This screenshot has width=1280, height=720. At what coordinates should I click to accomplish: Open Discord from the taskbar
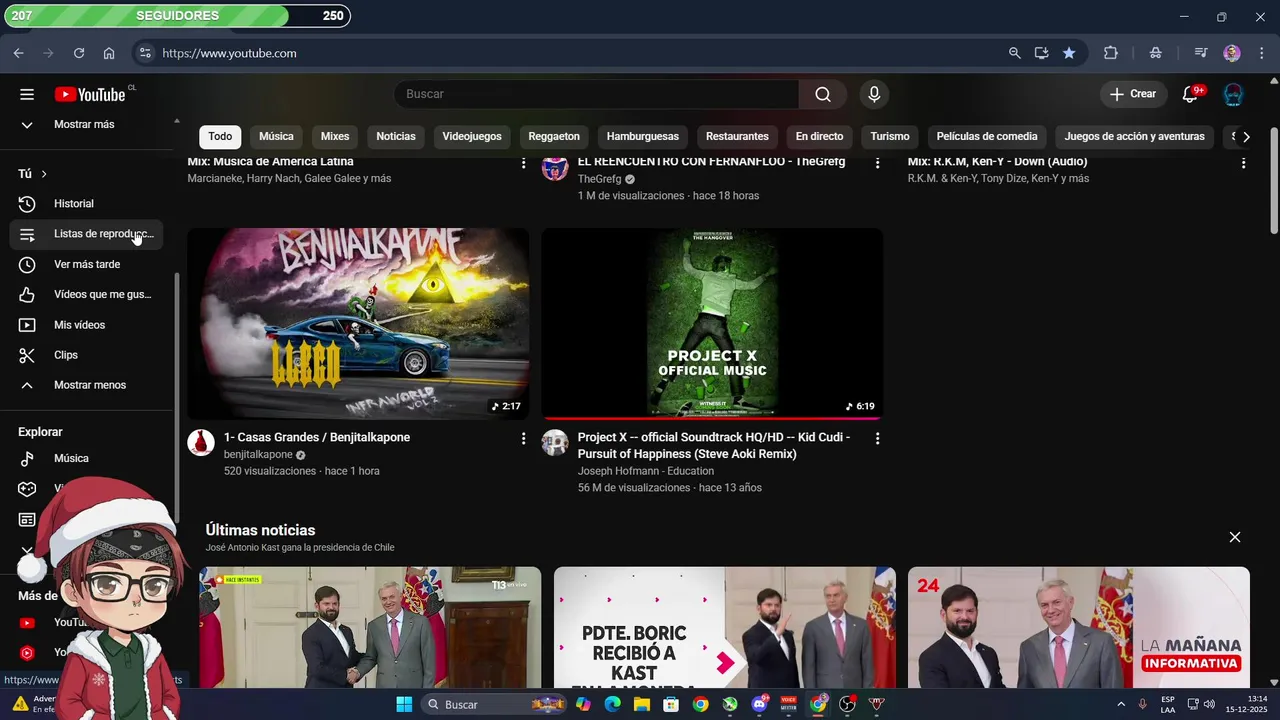point(759,704)
